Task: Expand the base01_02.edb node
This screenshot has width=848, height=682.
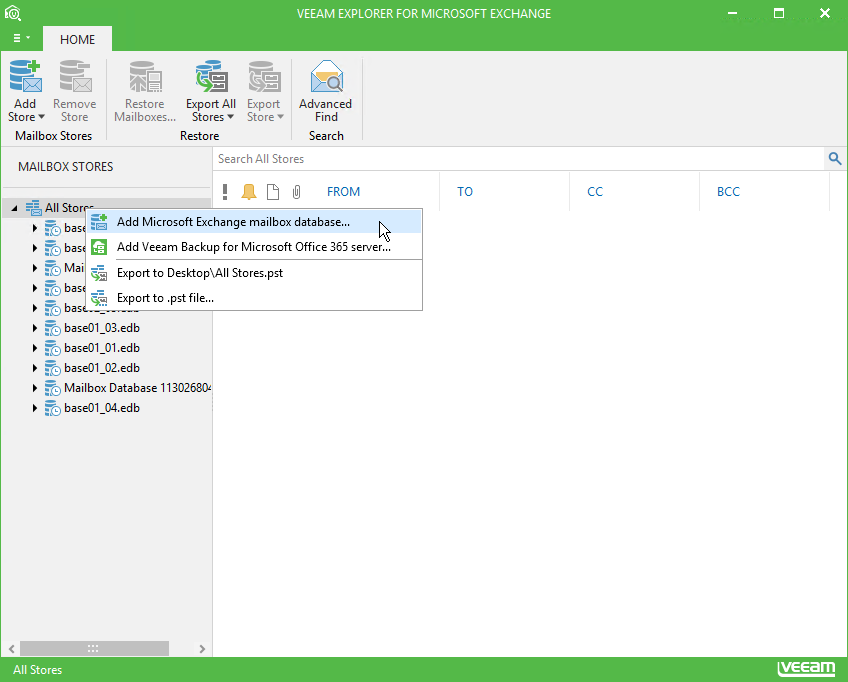Action: click(x=35, y=368)
